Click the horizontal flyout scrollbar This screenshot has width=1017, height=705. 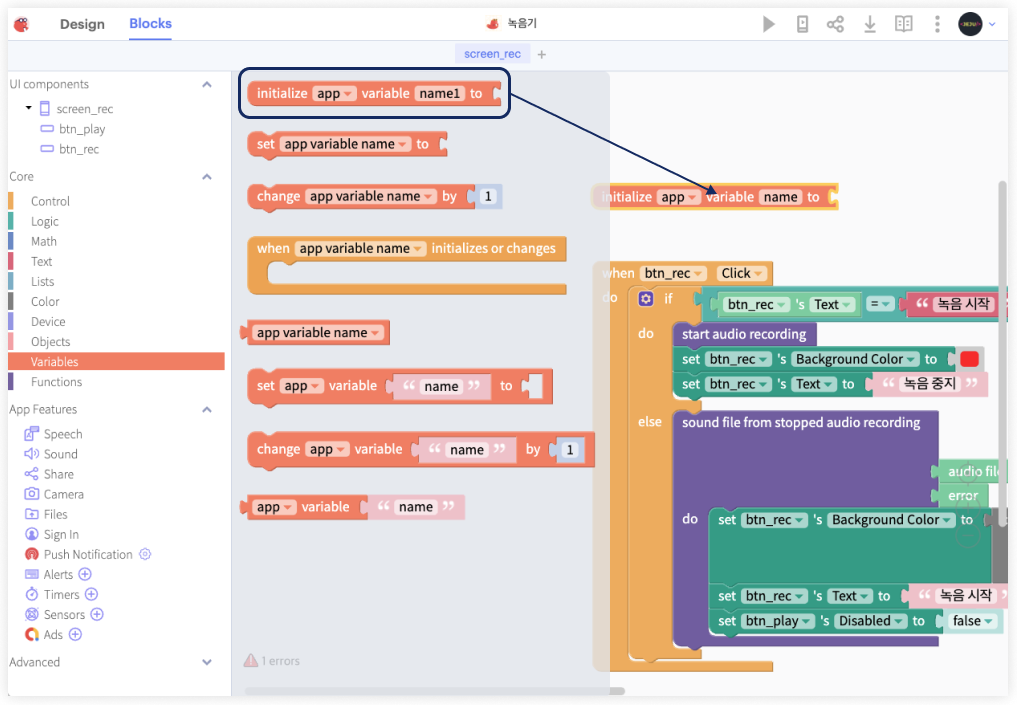[x=435, y=691]
